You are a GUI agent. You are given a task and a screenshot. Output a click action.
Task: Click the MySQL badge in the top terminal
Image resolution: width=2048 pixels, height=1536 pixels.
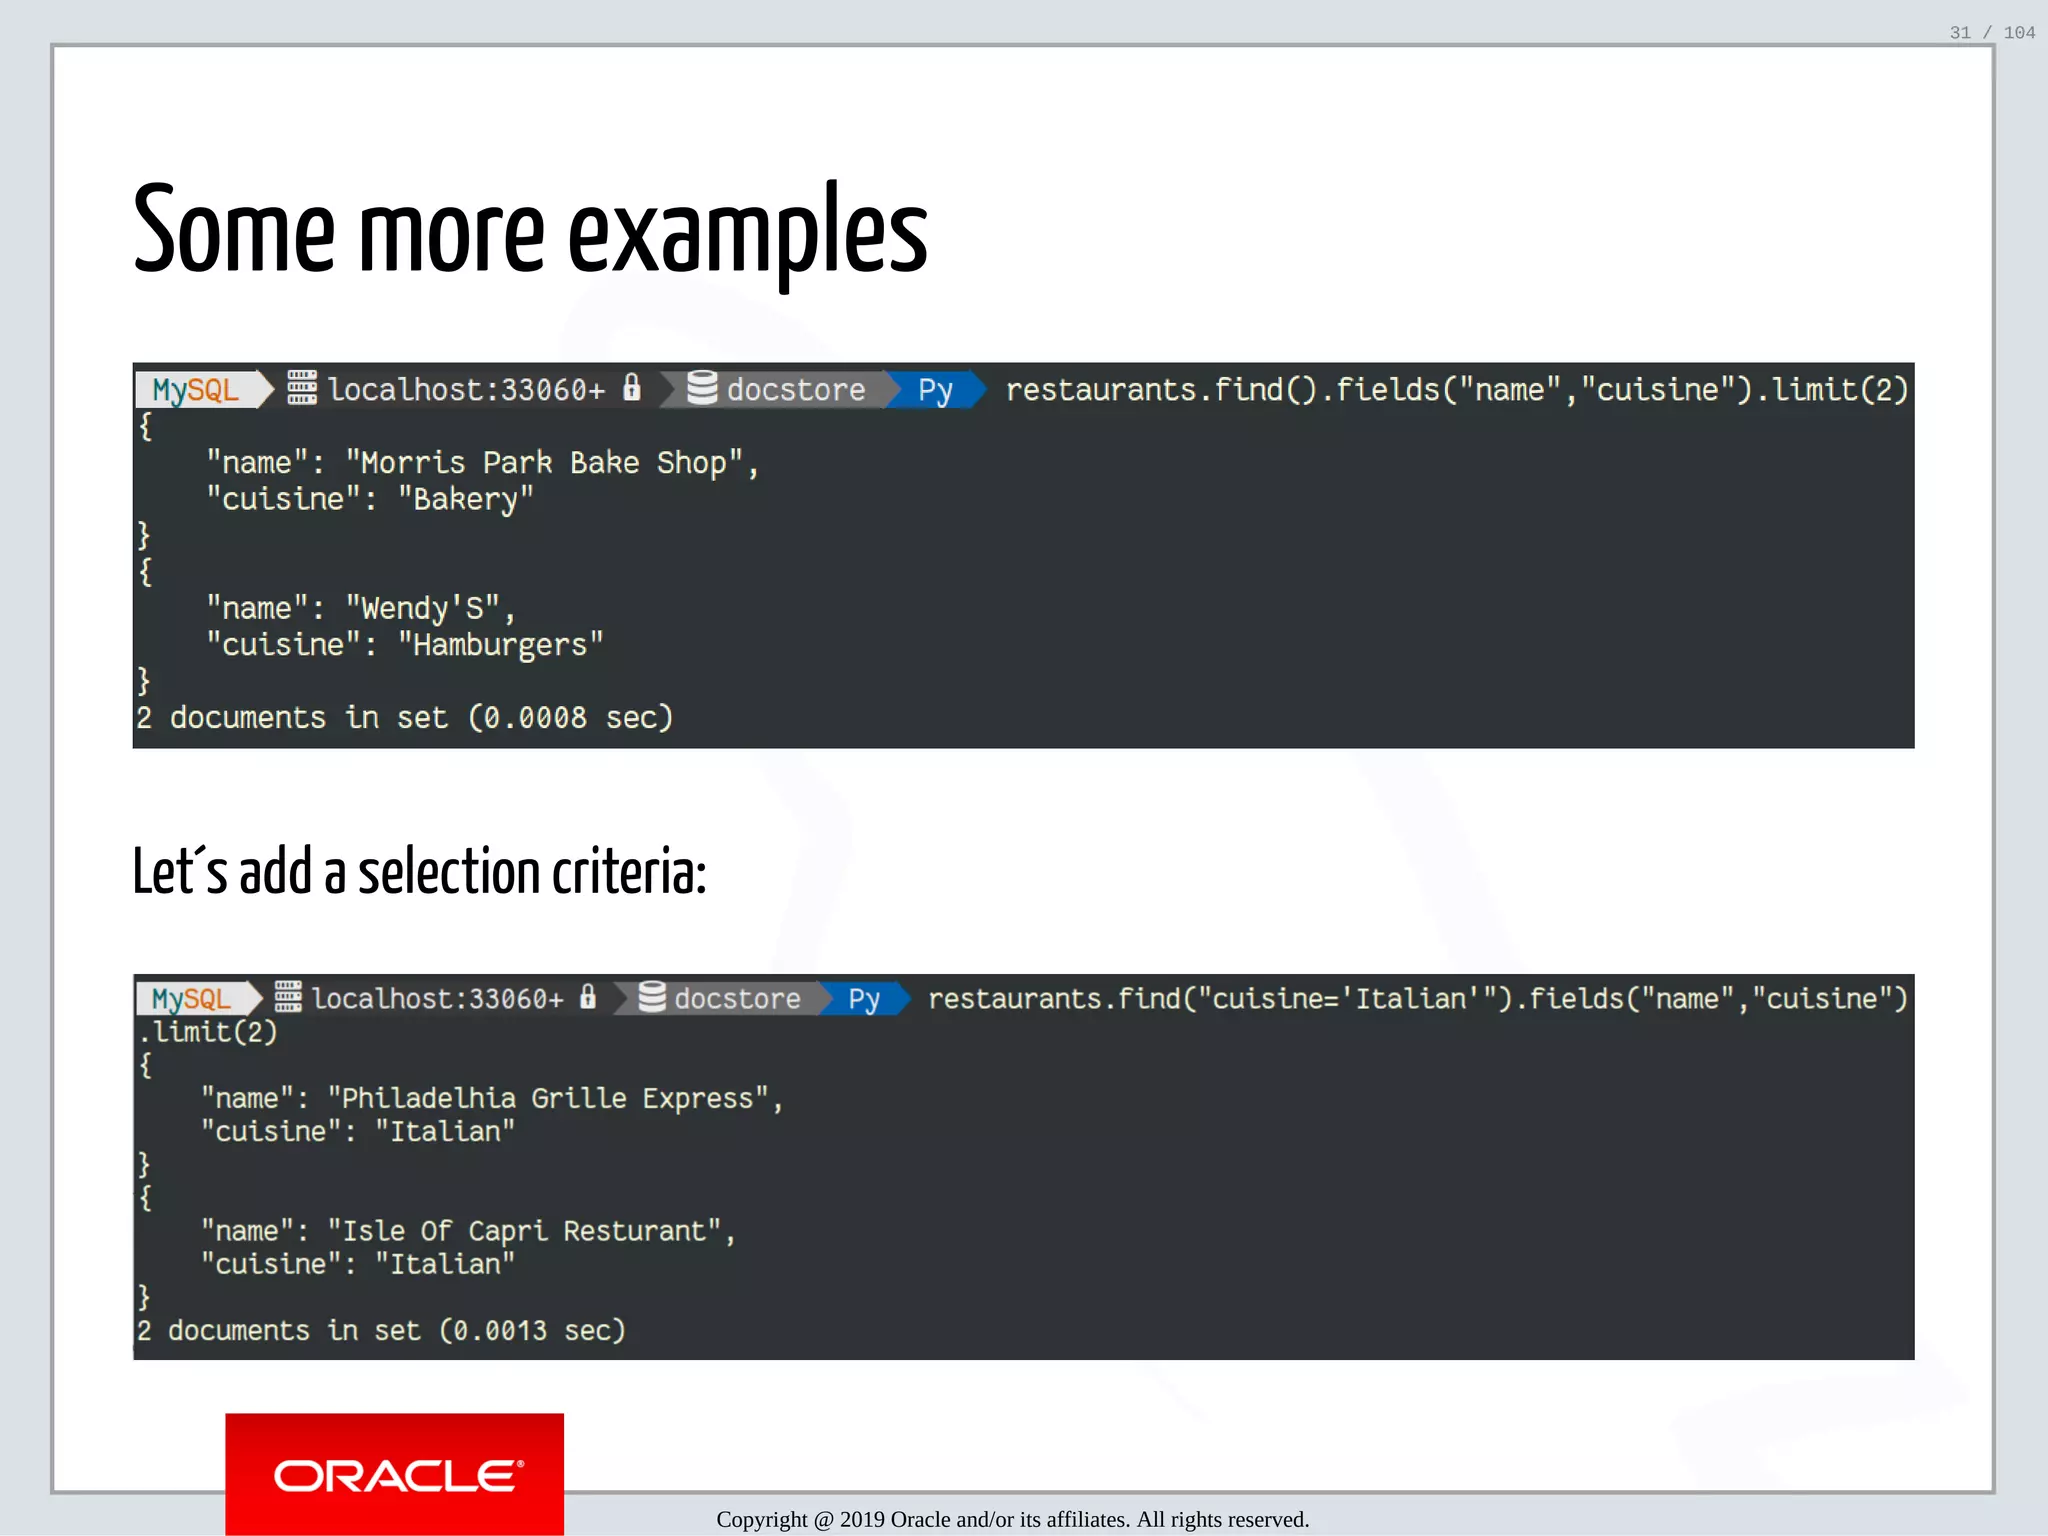tap(196, 389)
